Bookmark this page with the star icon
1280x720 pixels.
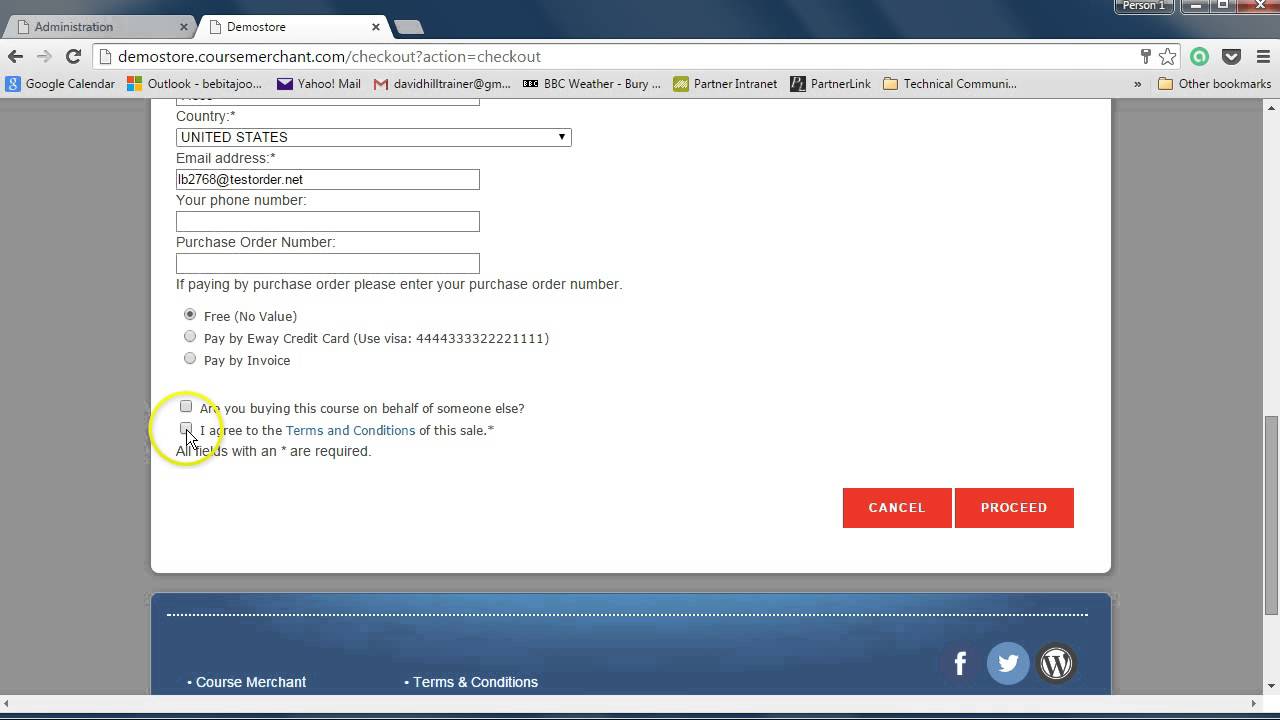point(1167,57)
